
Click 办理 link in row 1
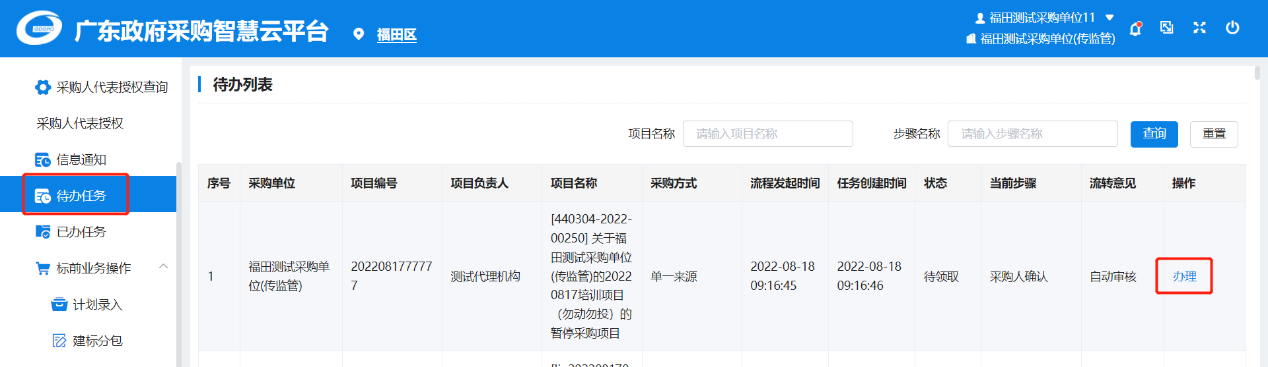[1185, 276]
